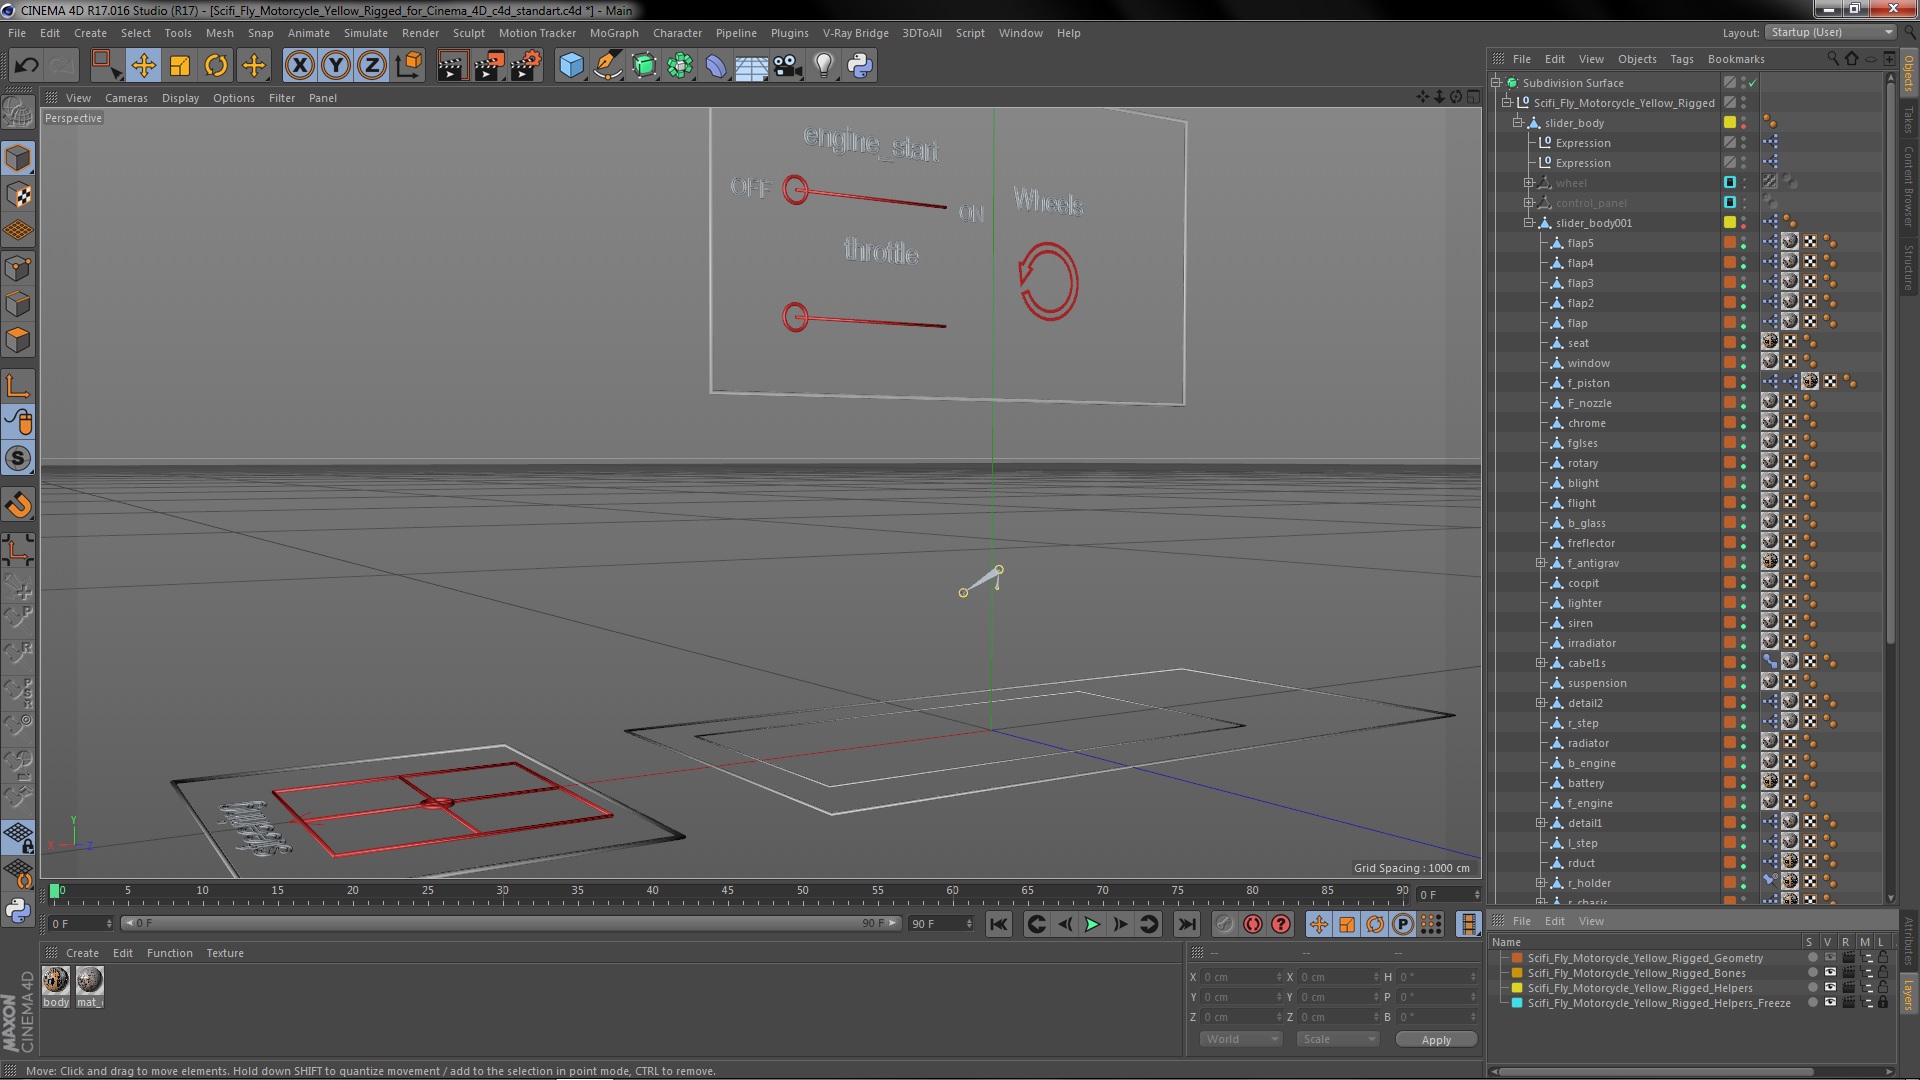Open the V-Ray Bridge menu

tap(855, 33)
